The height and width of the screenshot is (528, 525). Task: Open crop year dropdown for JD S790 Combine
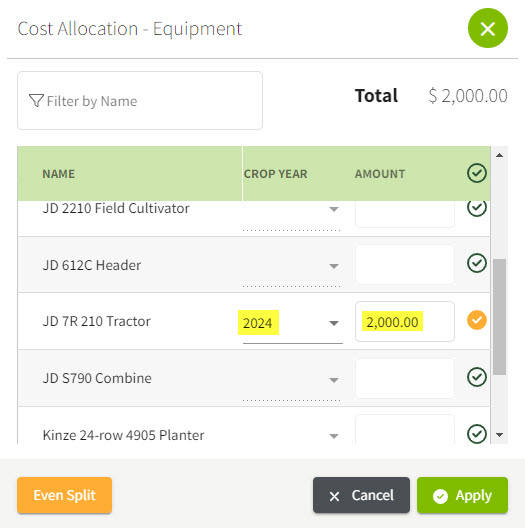[x=334, y=380]
